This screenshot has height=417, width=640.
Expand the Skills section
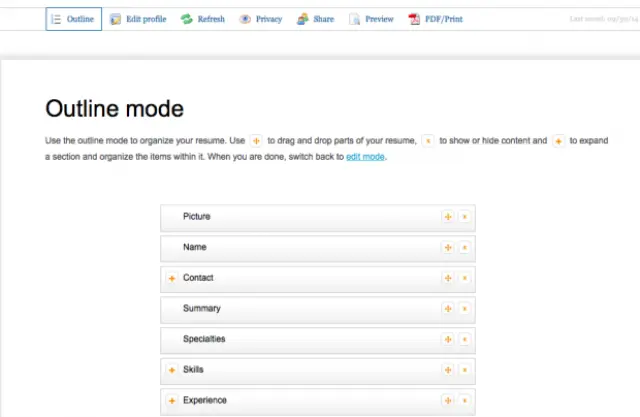point(172,371)
